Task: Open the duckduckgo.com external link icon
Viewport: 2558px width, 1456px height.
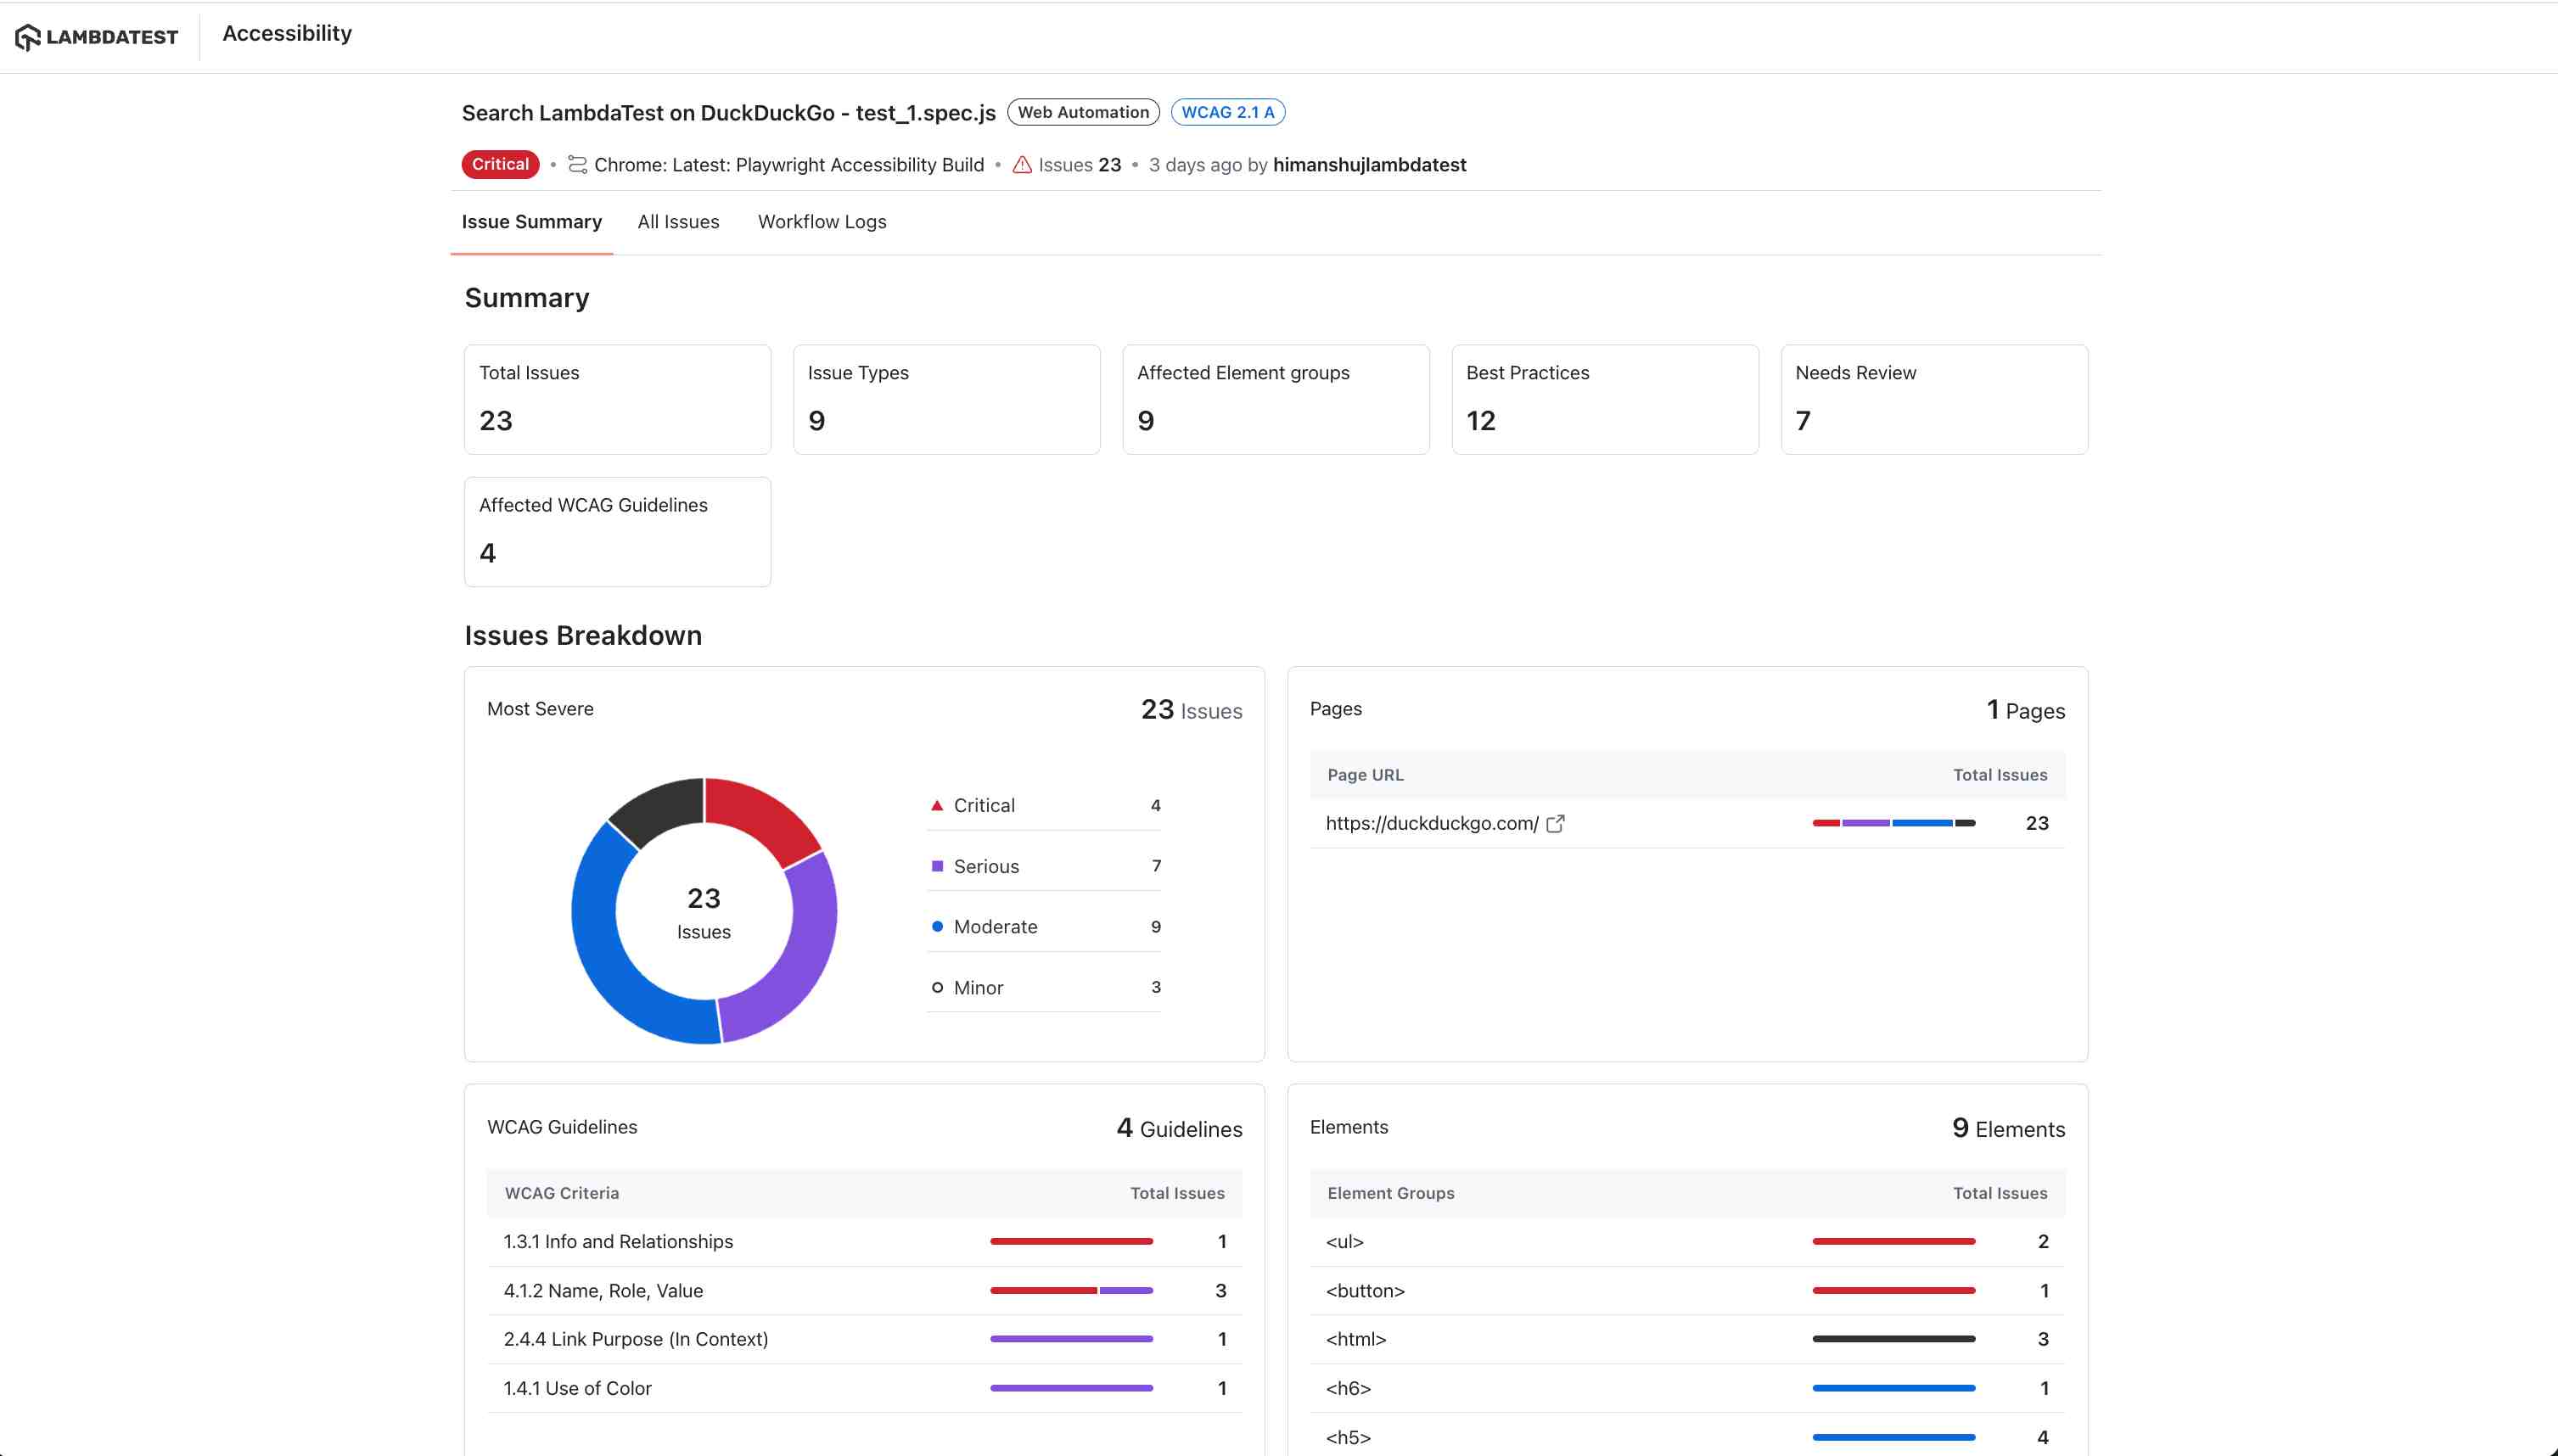Action: [x=1555, y=824]
